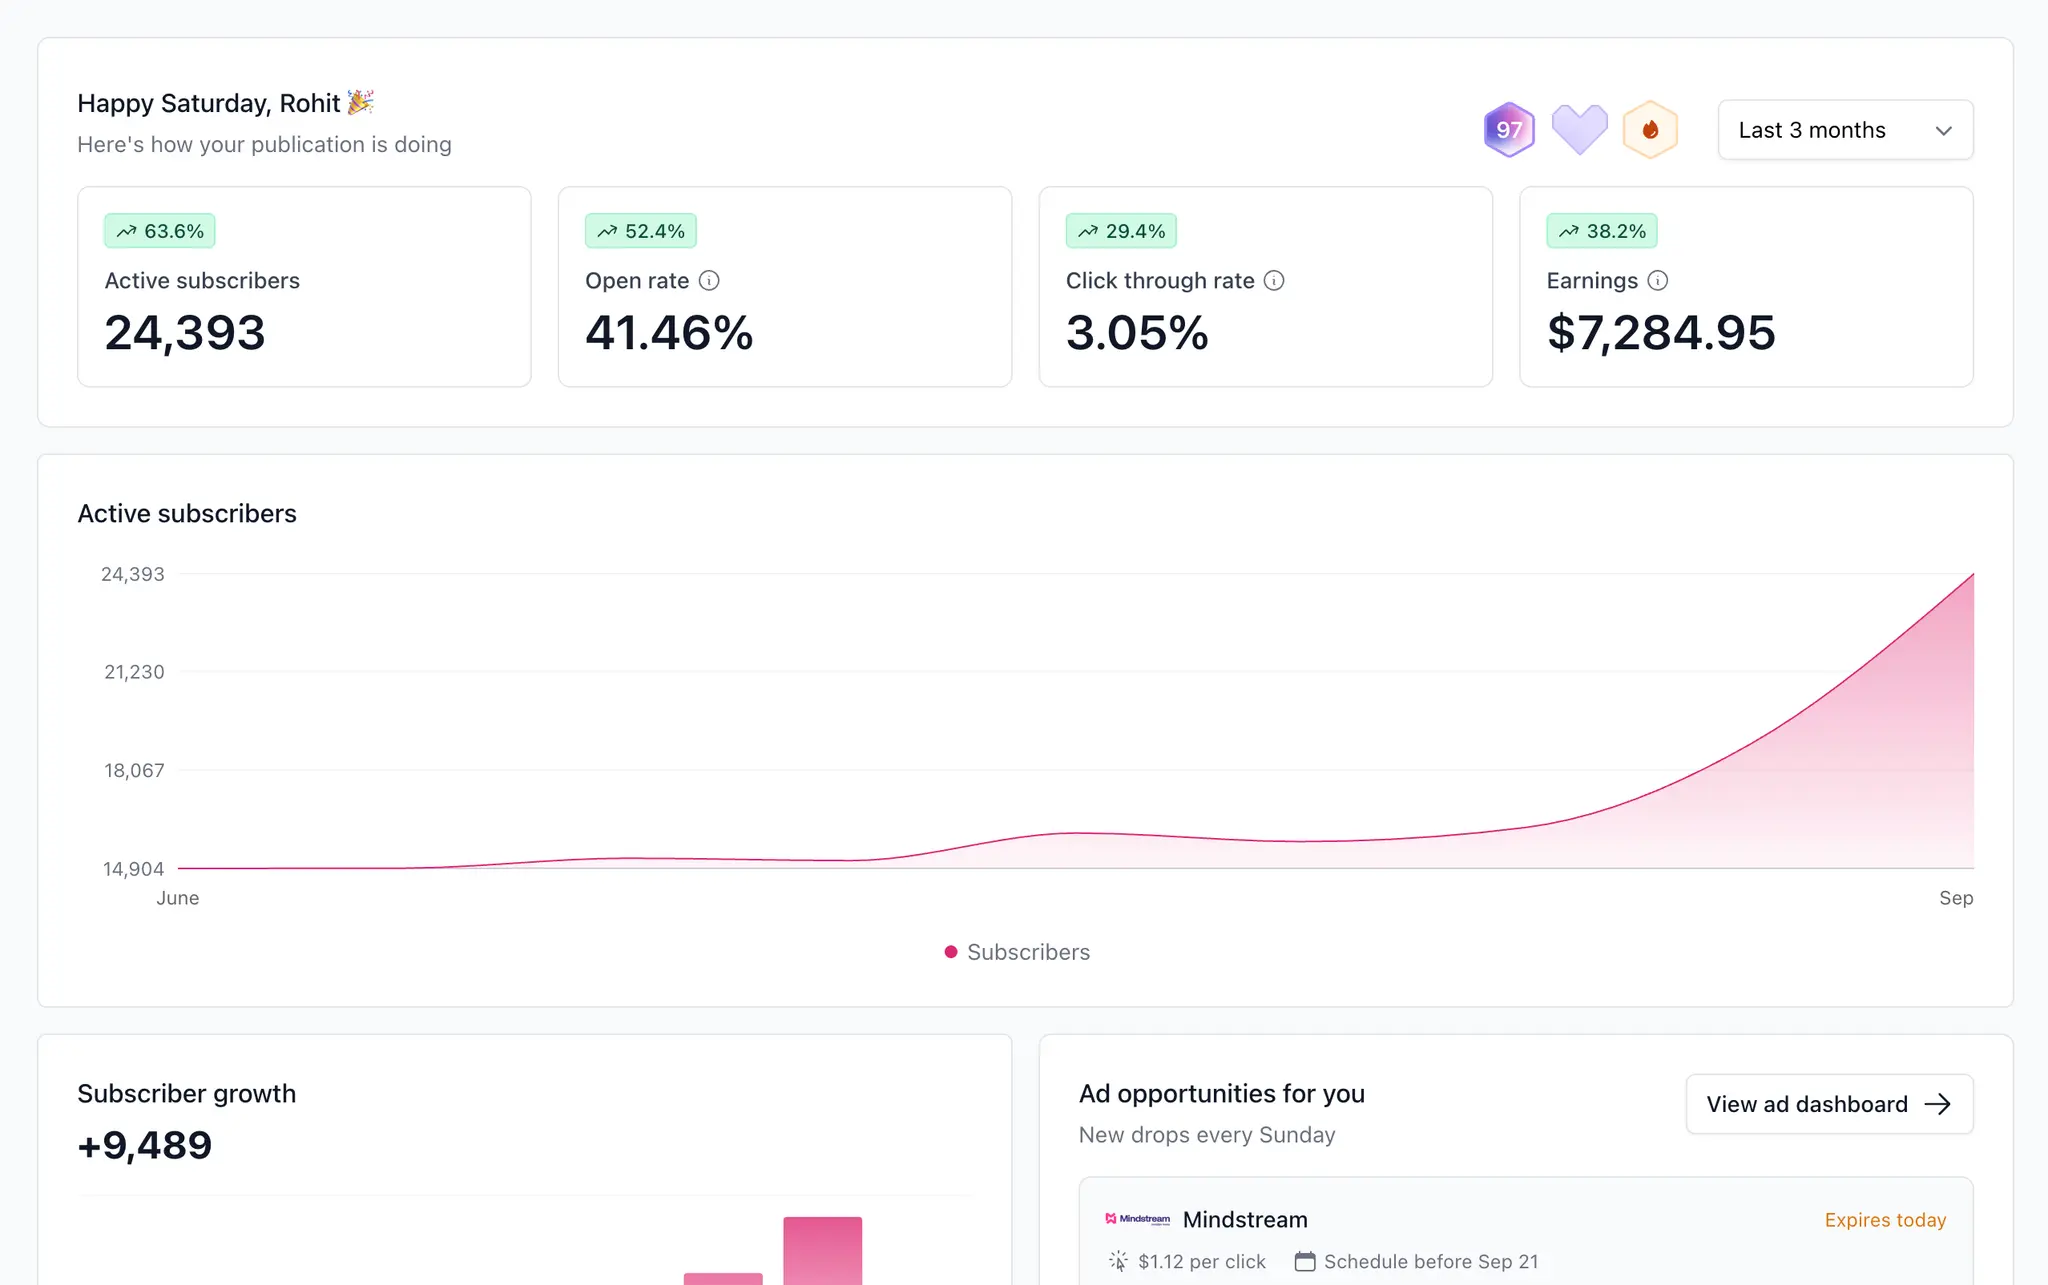Click the chevron on the date range selector
Viewport: 2048px width, 1285px height.
[1943, 131]
